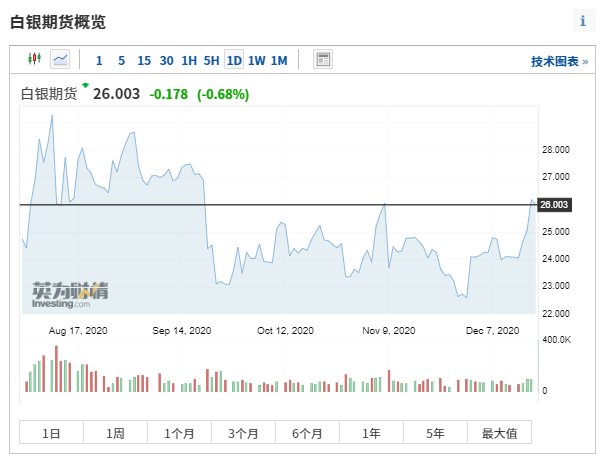The width and height of the screenshot is (605, 464).
Task: Click the 27.000 price axis label
Action: (x=556, y=177)
